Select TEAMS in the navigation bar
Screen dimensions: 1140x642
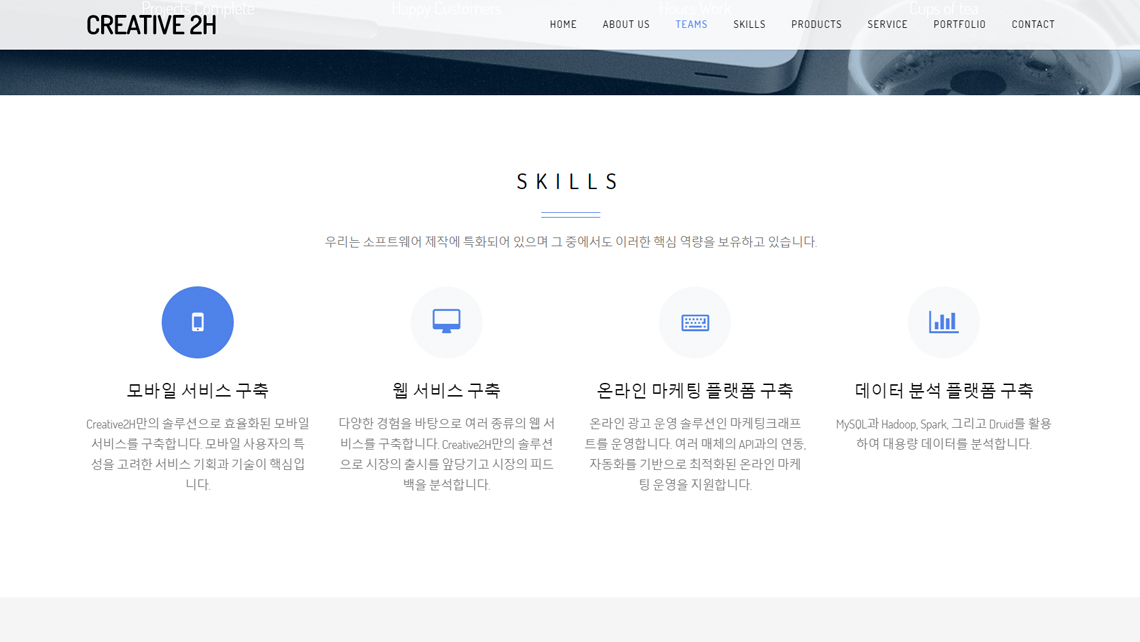[x=691, y=24]
